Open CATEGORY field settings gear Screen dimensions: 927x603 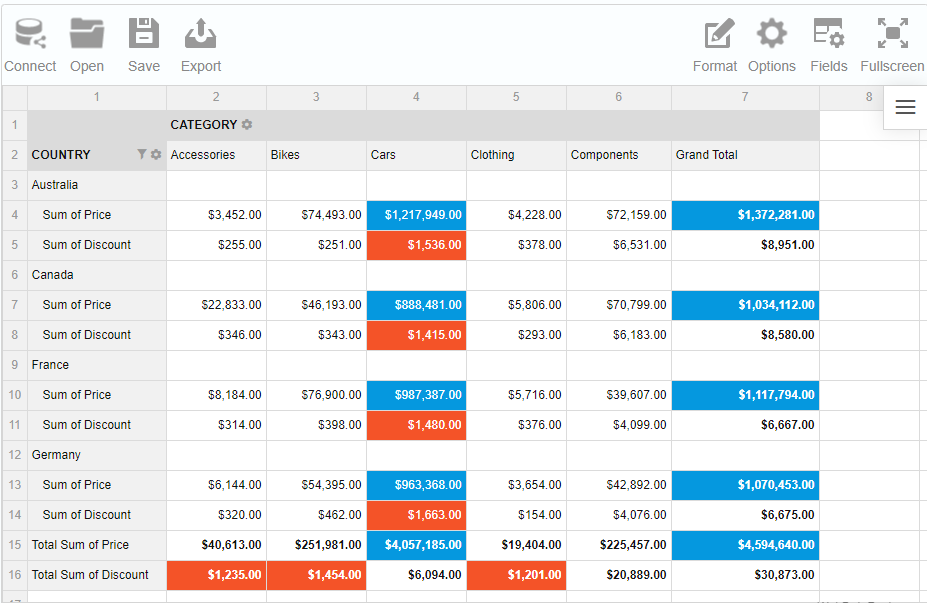click(247, 125)
